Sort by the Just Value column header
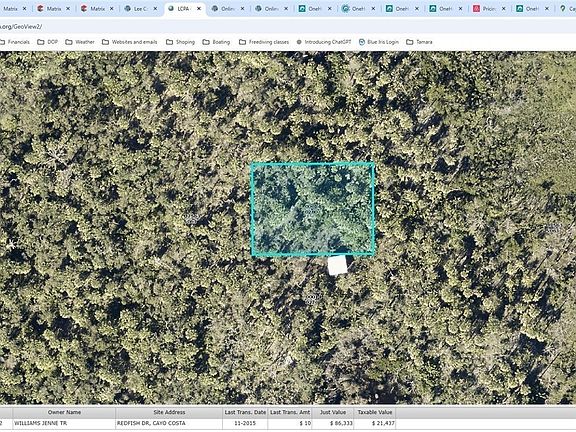This screenshot has width=576, height=432. click(333, 413)
